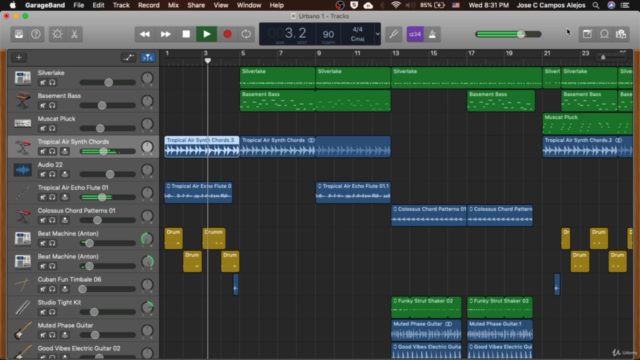Open the Note Pad button
Image resolution: width=640 pixels, height=360 pixels.
click(x=587, y=34)
